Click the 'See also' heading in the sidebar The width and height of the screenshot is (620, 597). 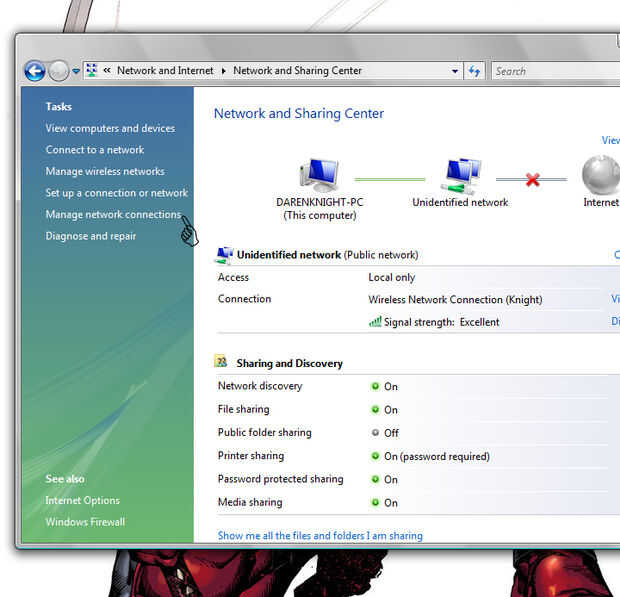(65, 479)
